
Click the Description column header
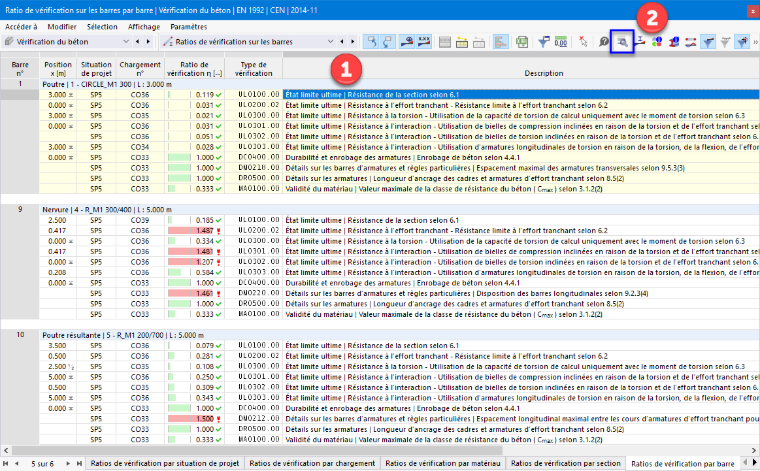tap(543, 73)
